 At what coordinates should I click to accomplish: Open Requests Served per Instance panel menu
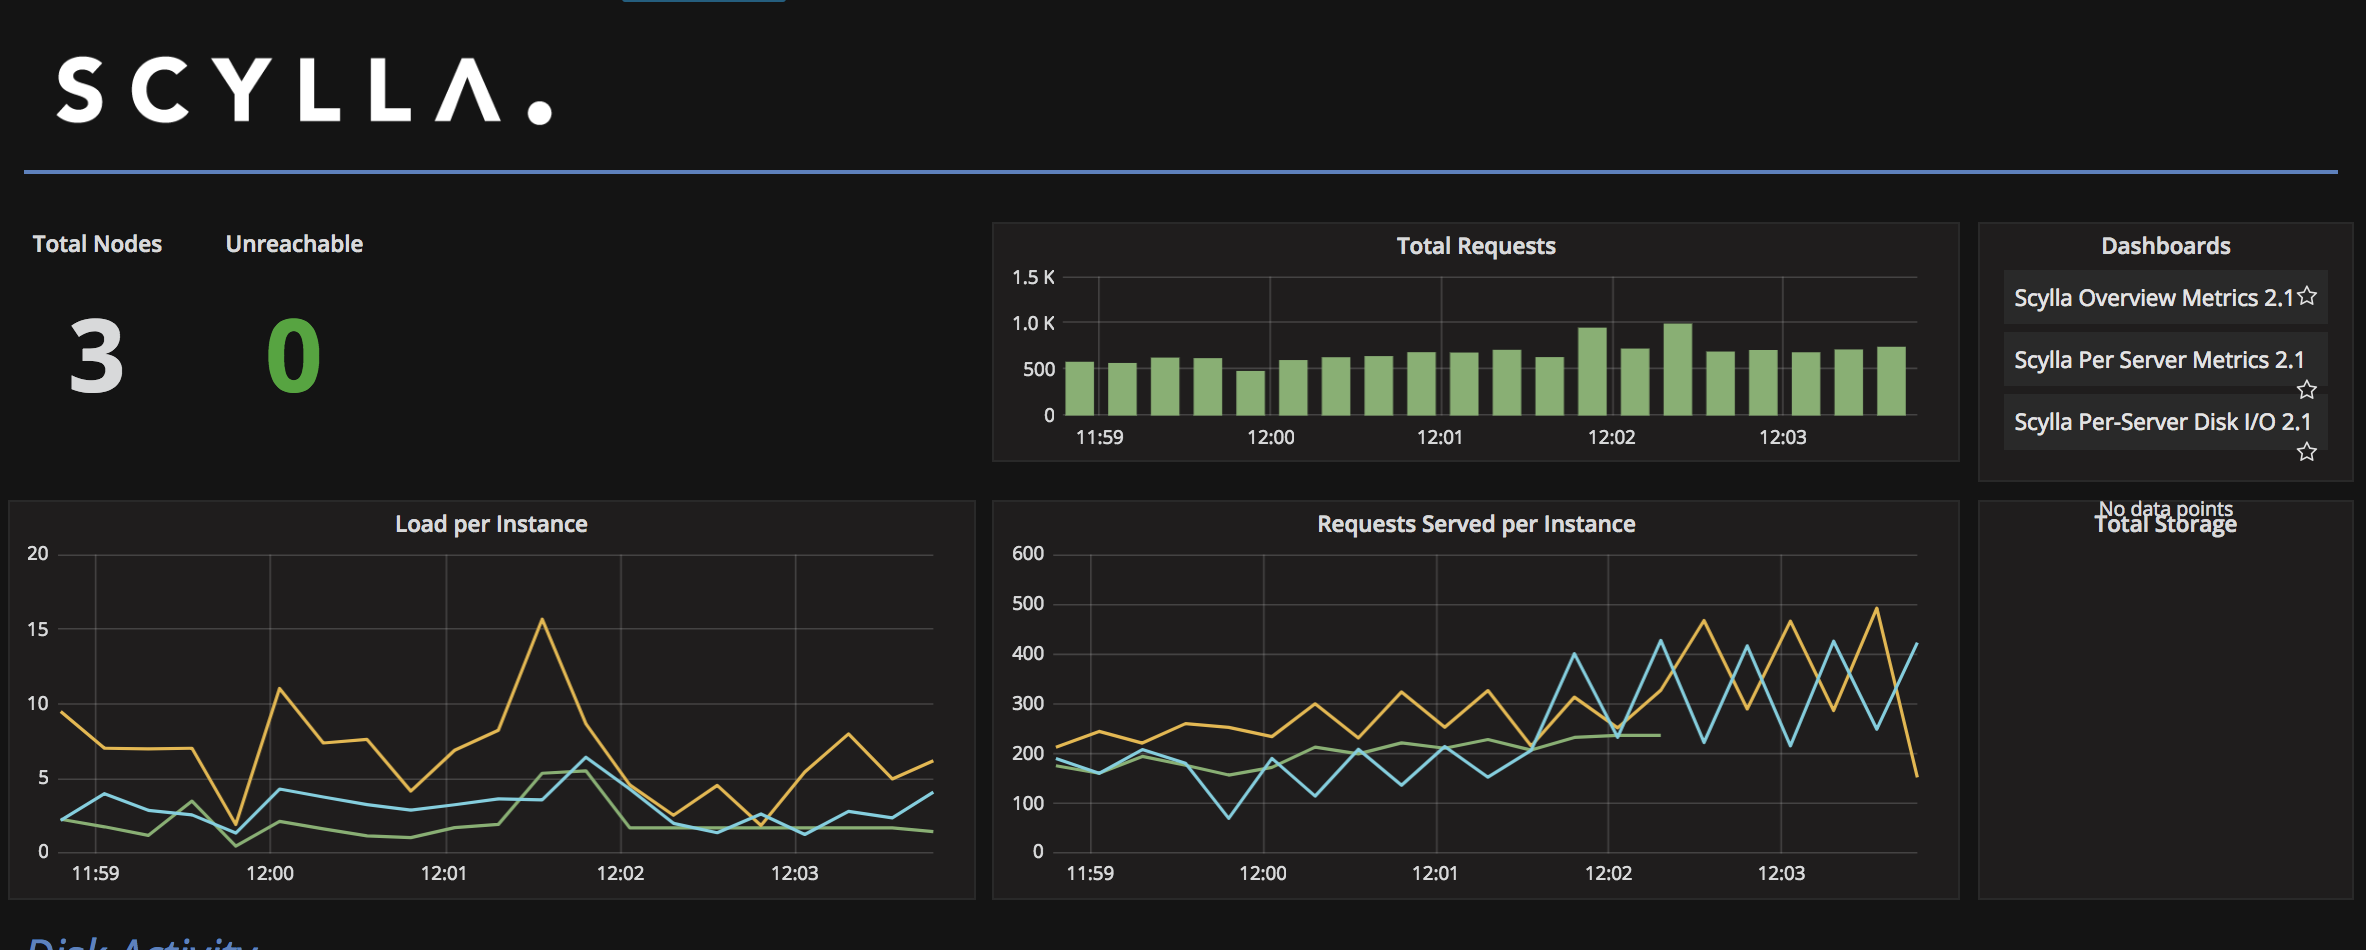1475,524
